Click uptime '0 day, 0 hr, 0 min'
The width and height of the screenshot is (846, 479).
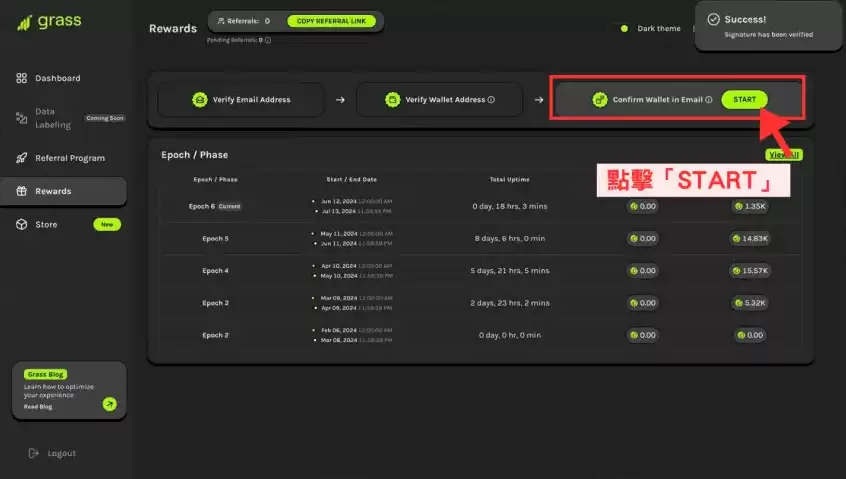coord(510,336)
